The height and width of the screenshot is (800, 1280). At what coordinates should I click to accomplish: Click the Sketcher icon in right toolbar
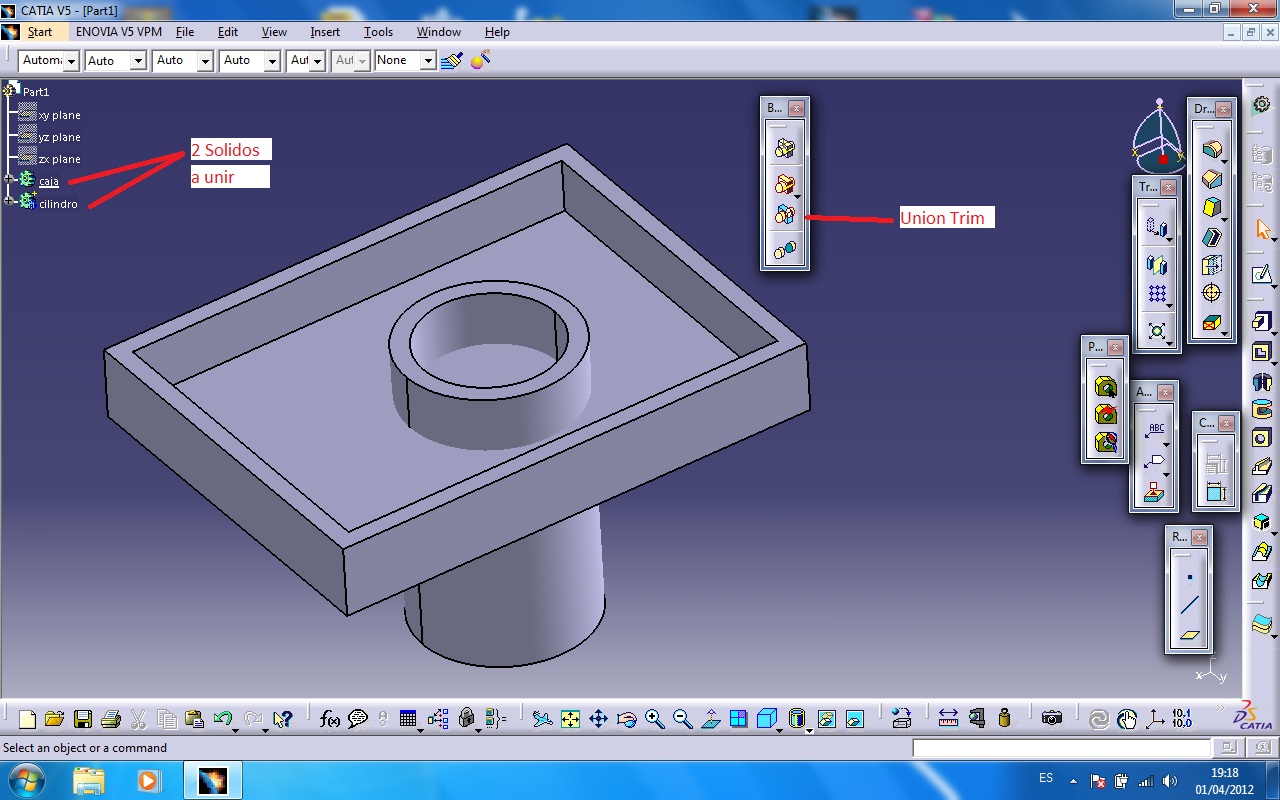[x=1263, y=274]
